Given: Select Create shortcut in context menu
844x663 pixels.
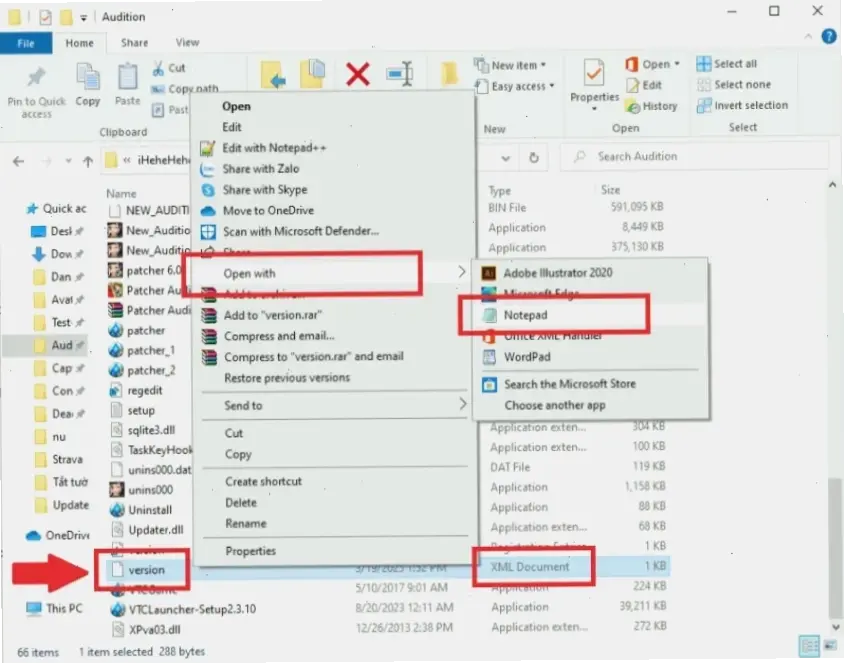Looking at the screenshot, I should (263, 482).
